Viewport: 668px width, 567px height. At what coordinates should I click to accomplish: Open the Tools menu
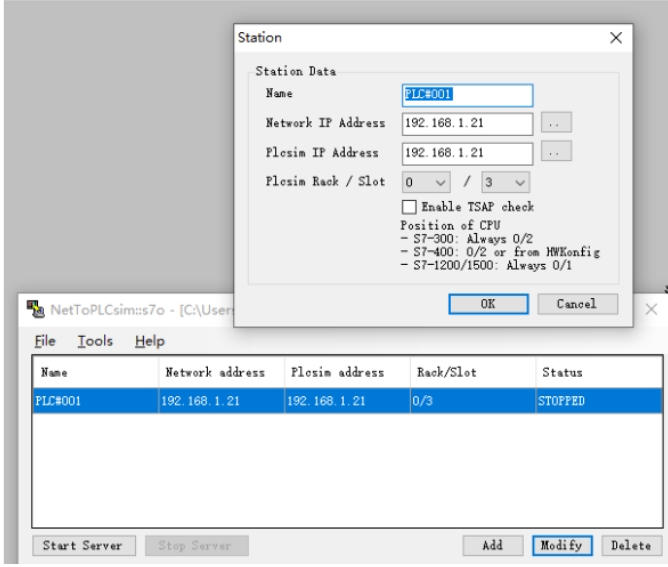tap(95, 341)
